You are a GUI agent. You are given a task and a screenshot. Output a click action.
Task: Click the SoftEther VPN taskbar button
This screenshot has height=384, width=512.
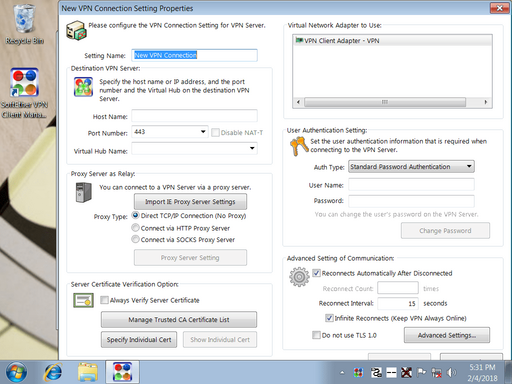point(122,372)
